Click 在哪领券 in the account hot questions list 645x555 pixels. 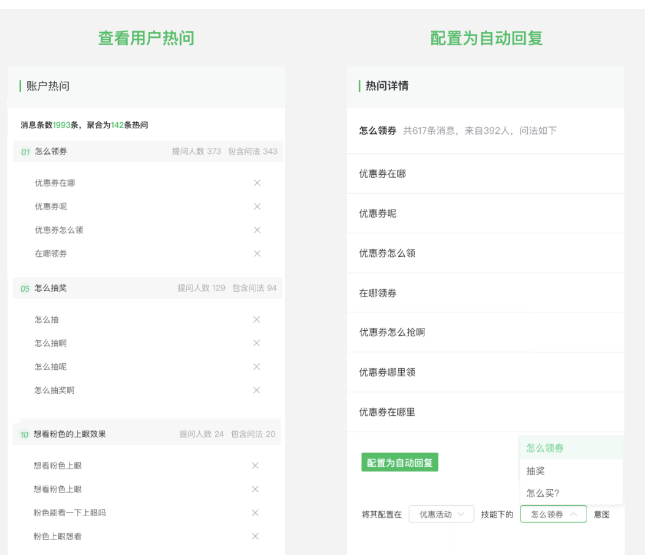point(51,253)
